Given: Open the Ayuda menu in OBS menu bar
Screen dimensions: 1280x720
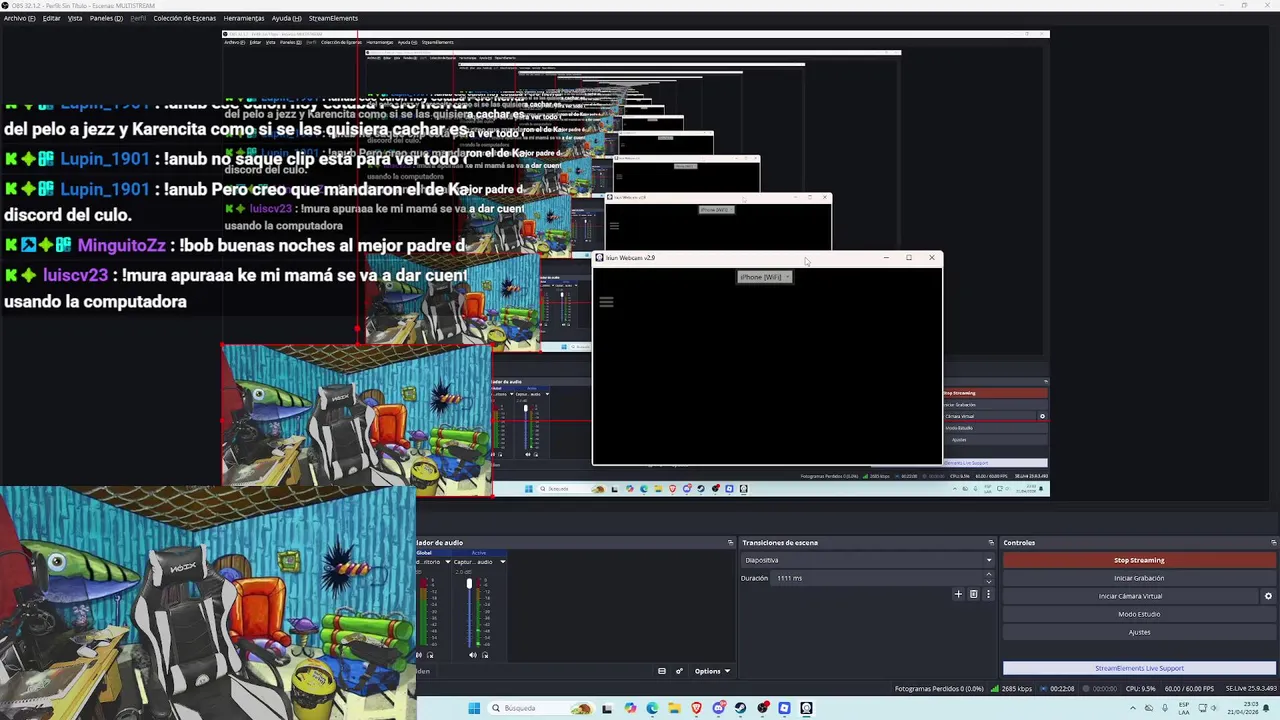Looking at the screenshot, I should 286,18.
